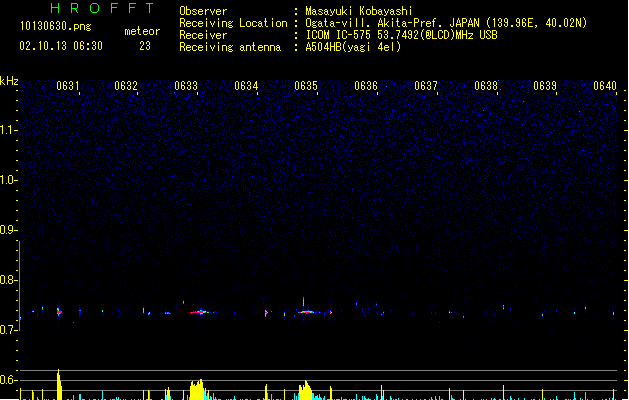The image size is (629, 400).
Task: Click the 1.1 kHz axis label
Action: [8, 130]
